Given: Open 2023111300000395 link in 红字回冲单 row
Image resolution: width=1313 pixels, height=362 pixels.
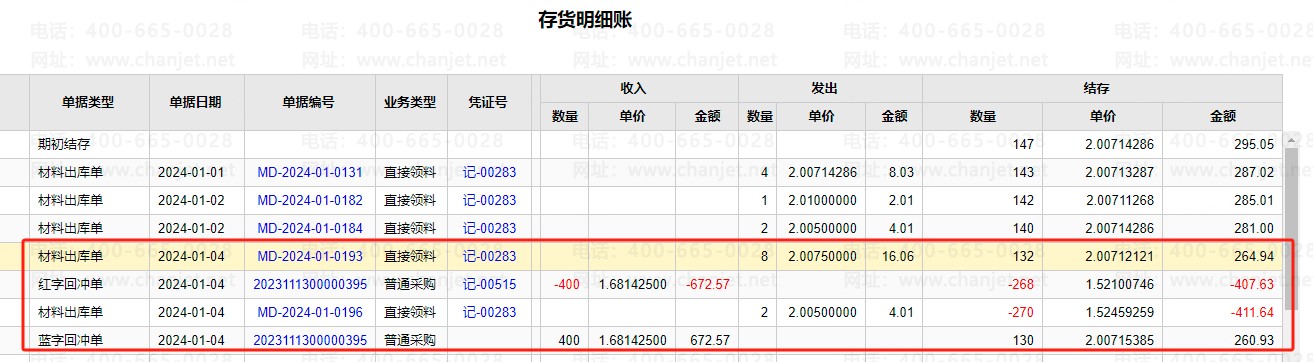Looking at the screenshot, I should [310, 284].
